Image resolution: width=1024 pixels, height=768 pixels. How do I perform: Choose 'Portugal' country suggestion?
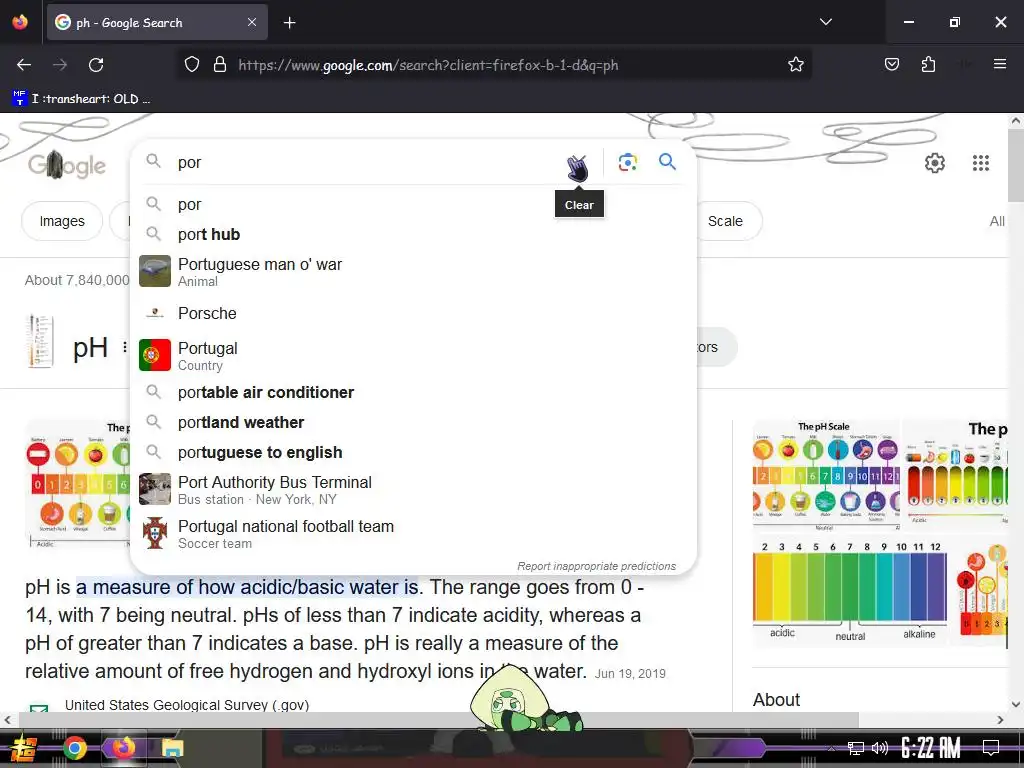413,355
